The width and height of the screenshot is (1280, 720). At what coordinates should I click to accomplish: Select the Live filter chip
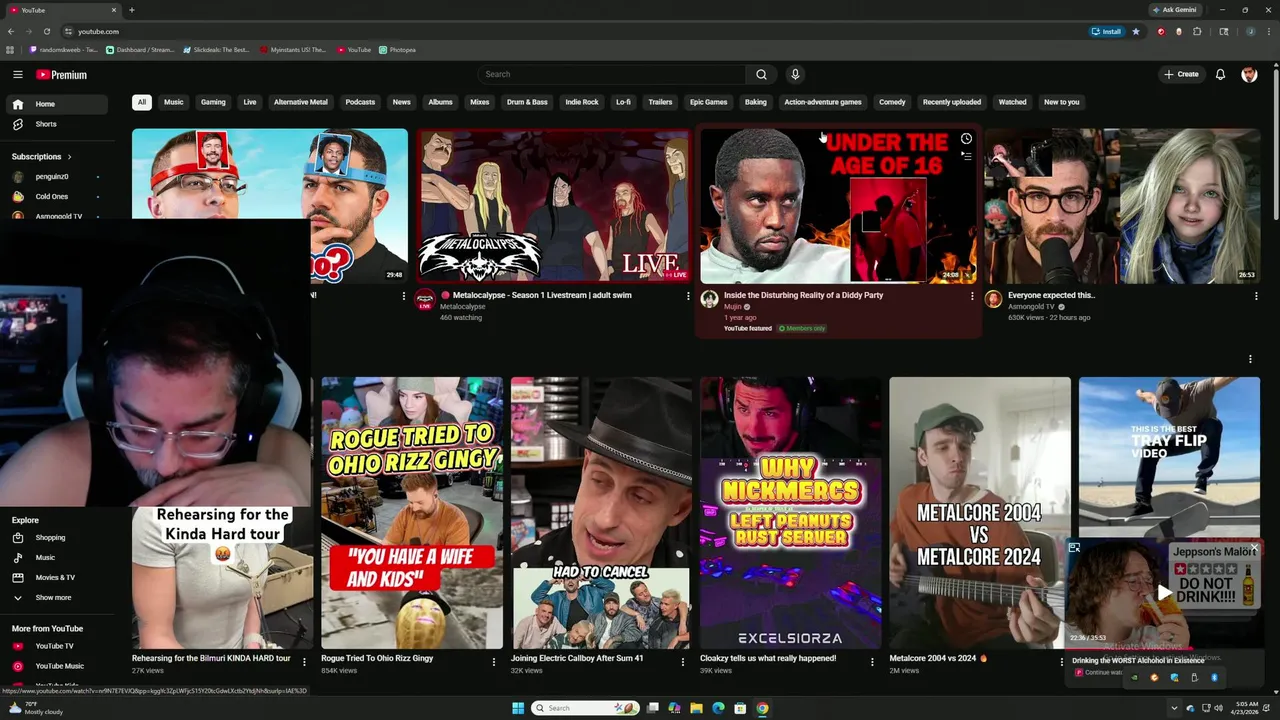(x=250, y=102)
